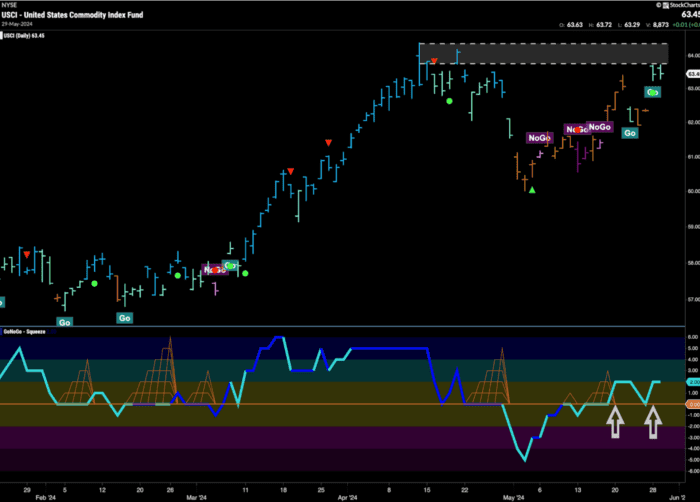Screen dimensions: 700x502
Task: Click the green up-triangle below early May bars
Action: click(532, 190)
